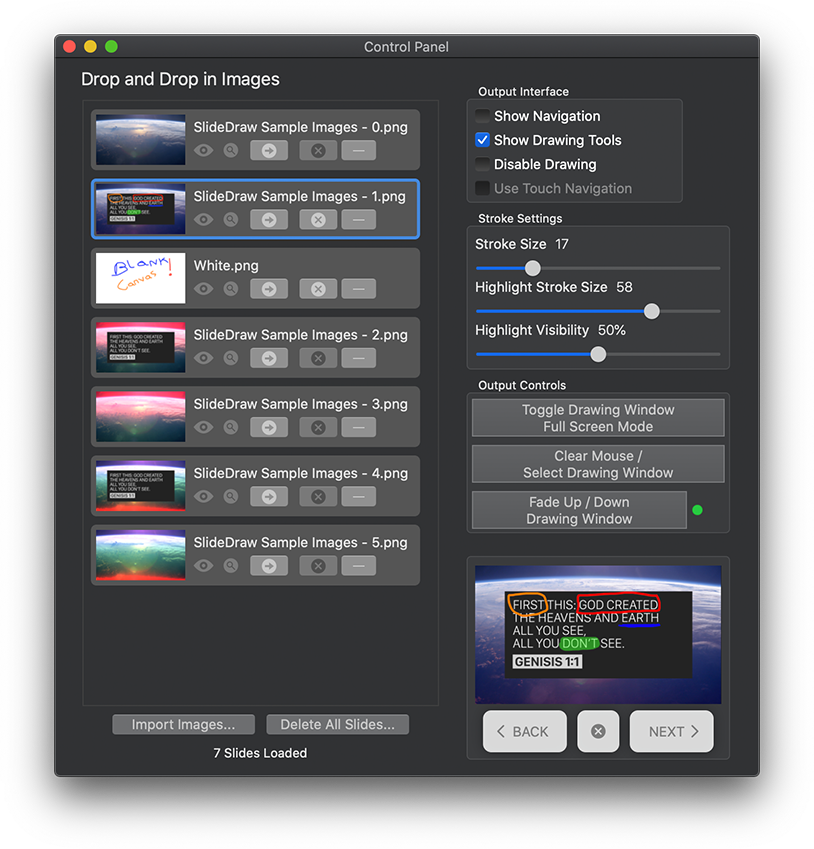Tick the Disable Drawing checkbox
The height and width of the screenshot is (849, 814).
point(482,164)
